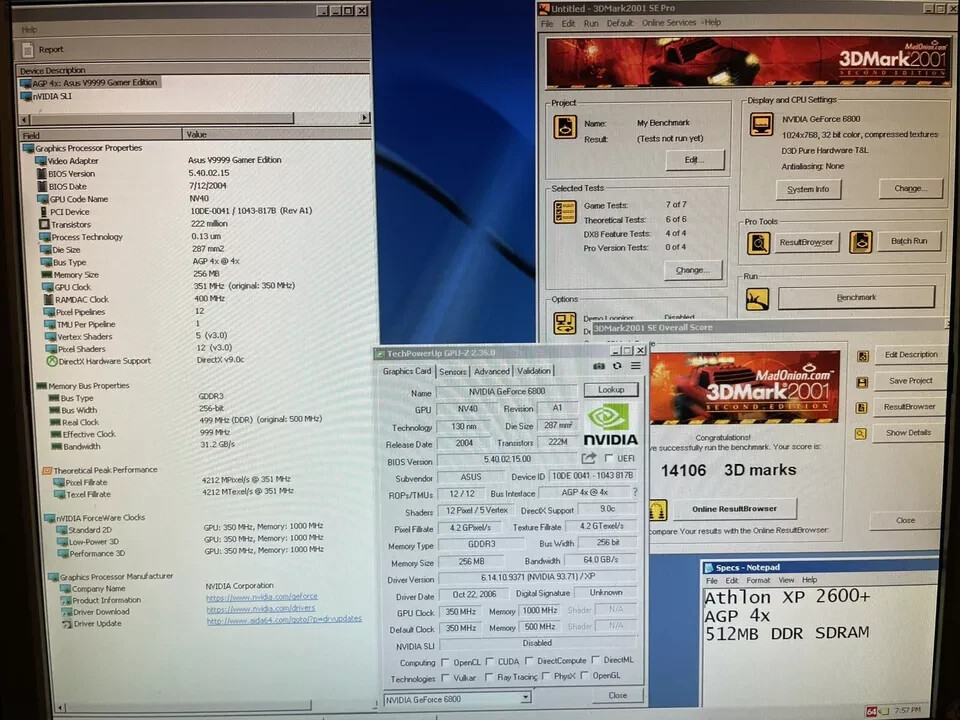Open the GPU-Z hamburger menu icon
Image resolution: width=960 pixels, height=720 pixels.
point(635,367)
